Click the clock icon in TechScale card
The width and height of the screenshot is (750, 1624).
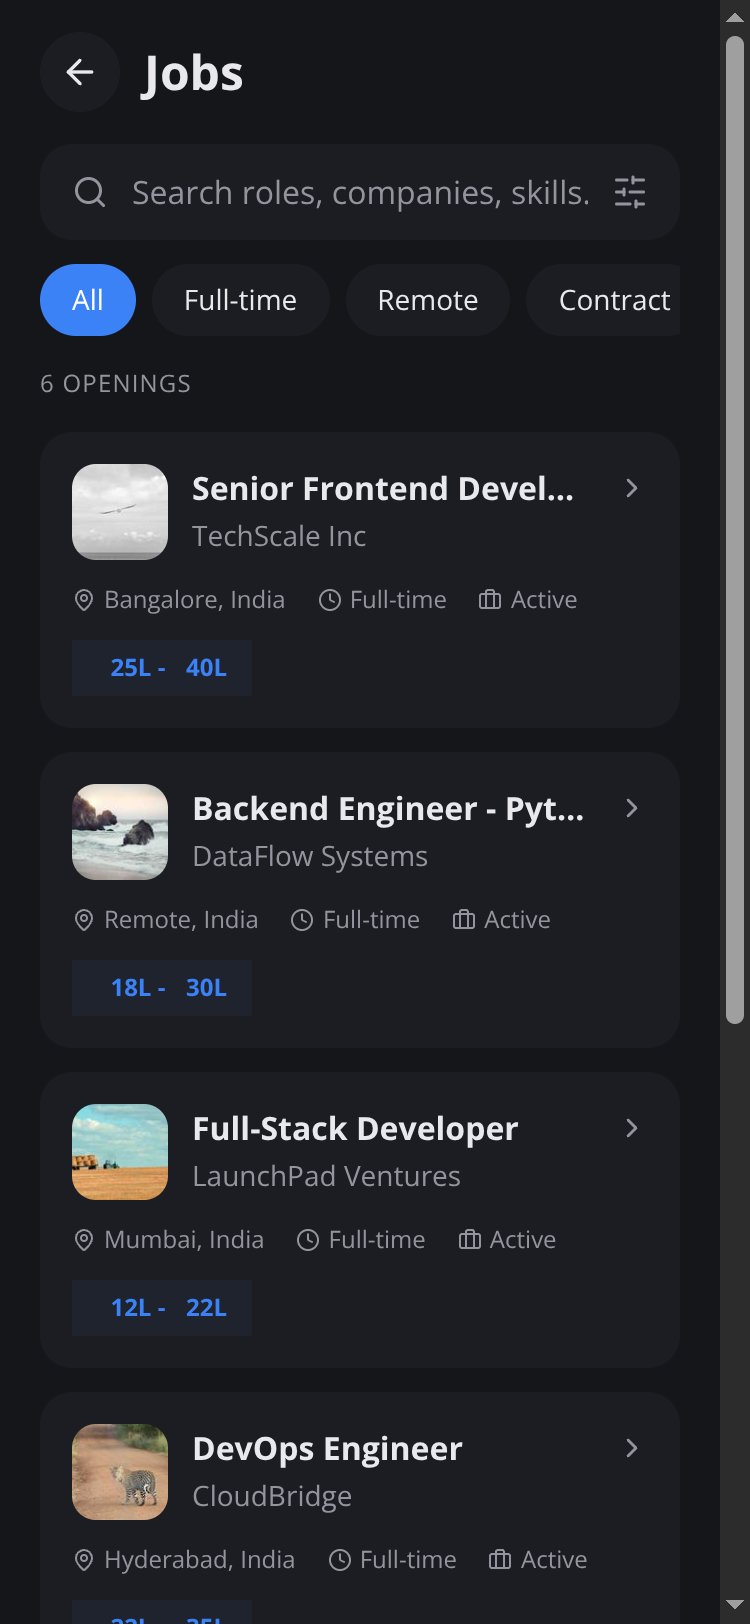(x=330, y=600)
